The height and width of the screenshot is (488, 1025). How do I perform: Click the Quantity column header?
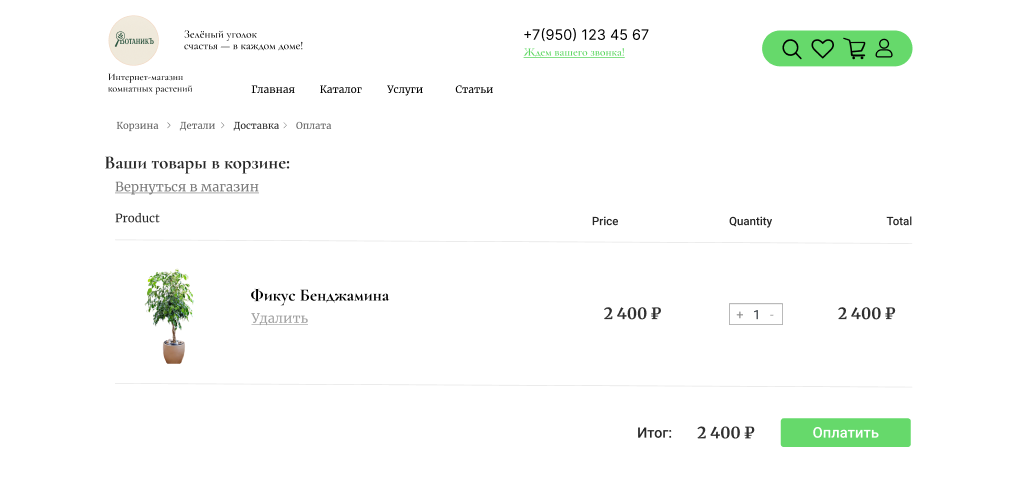click(750, 221)
